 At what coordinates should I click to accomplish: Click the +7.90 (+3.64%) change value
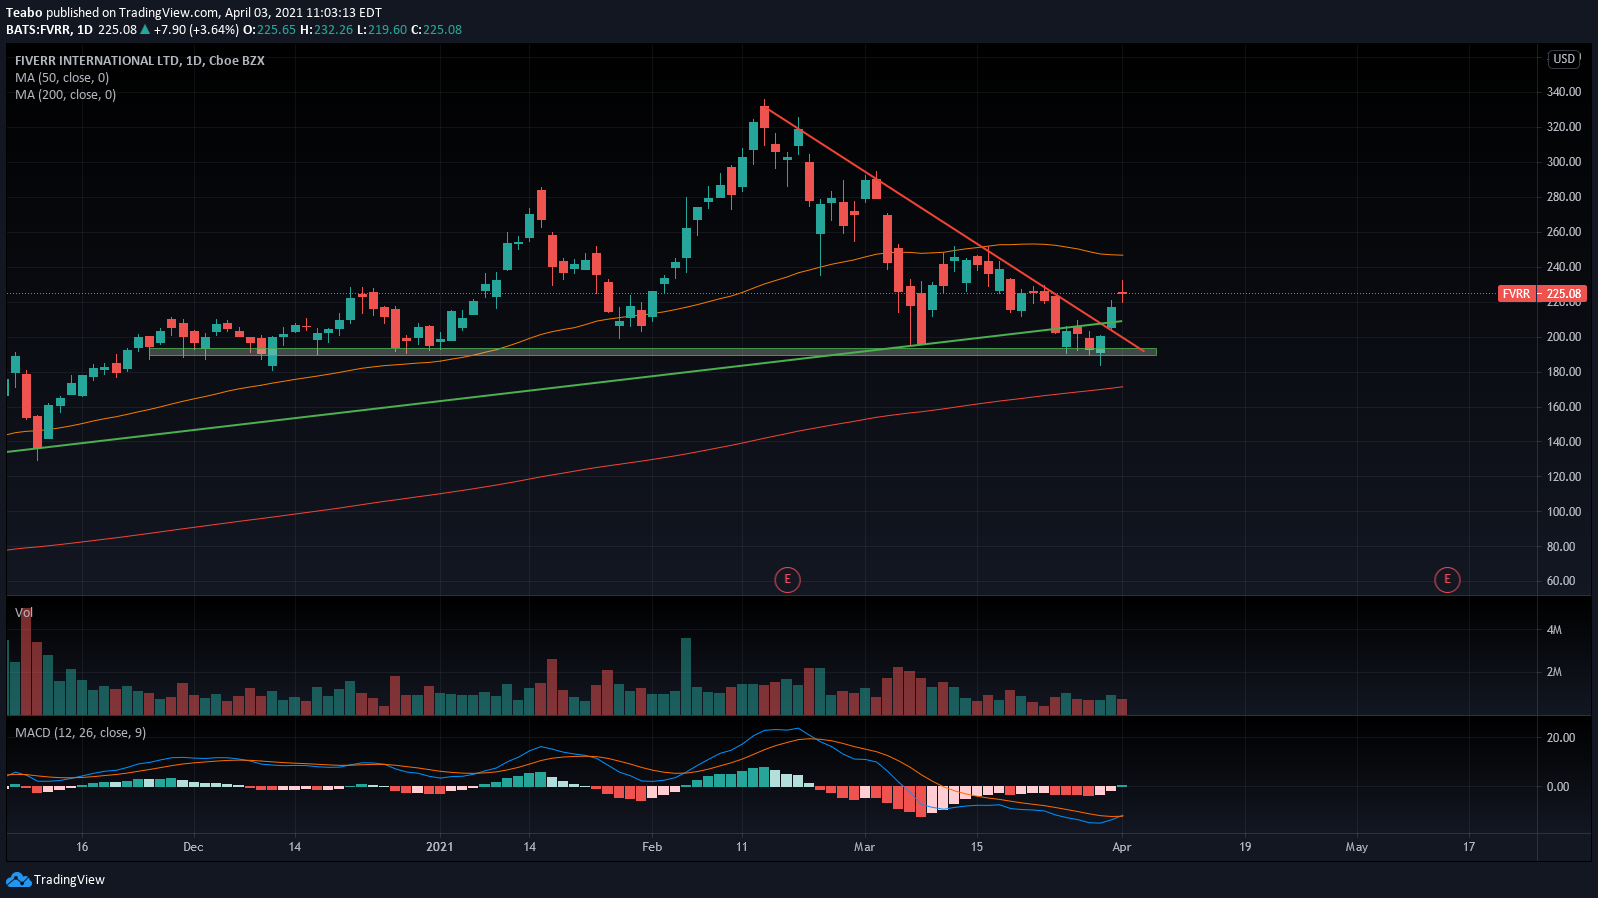pos(197,30)
